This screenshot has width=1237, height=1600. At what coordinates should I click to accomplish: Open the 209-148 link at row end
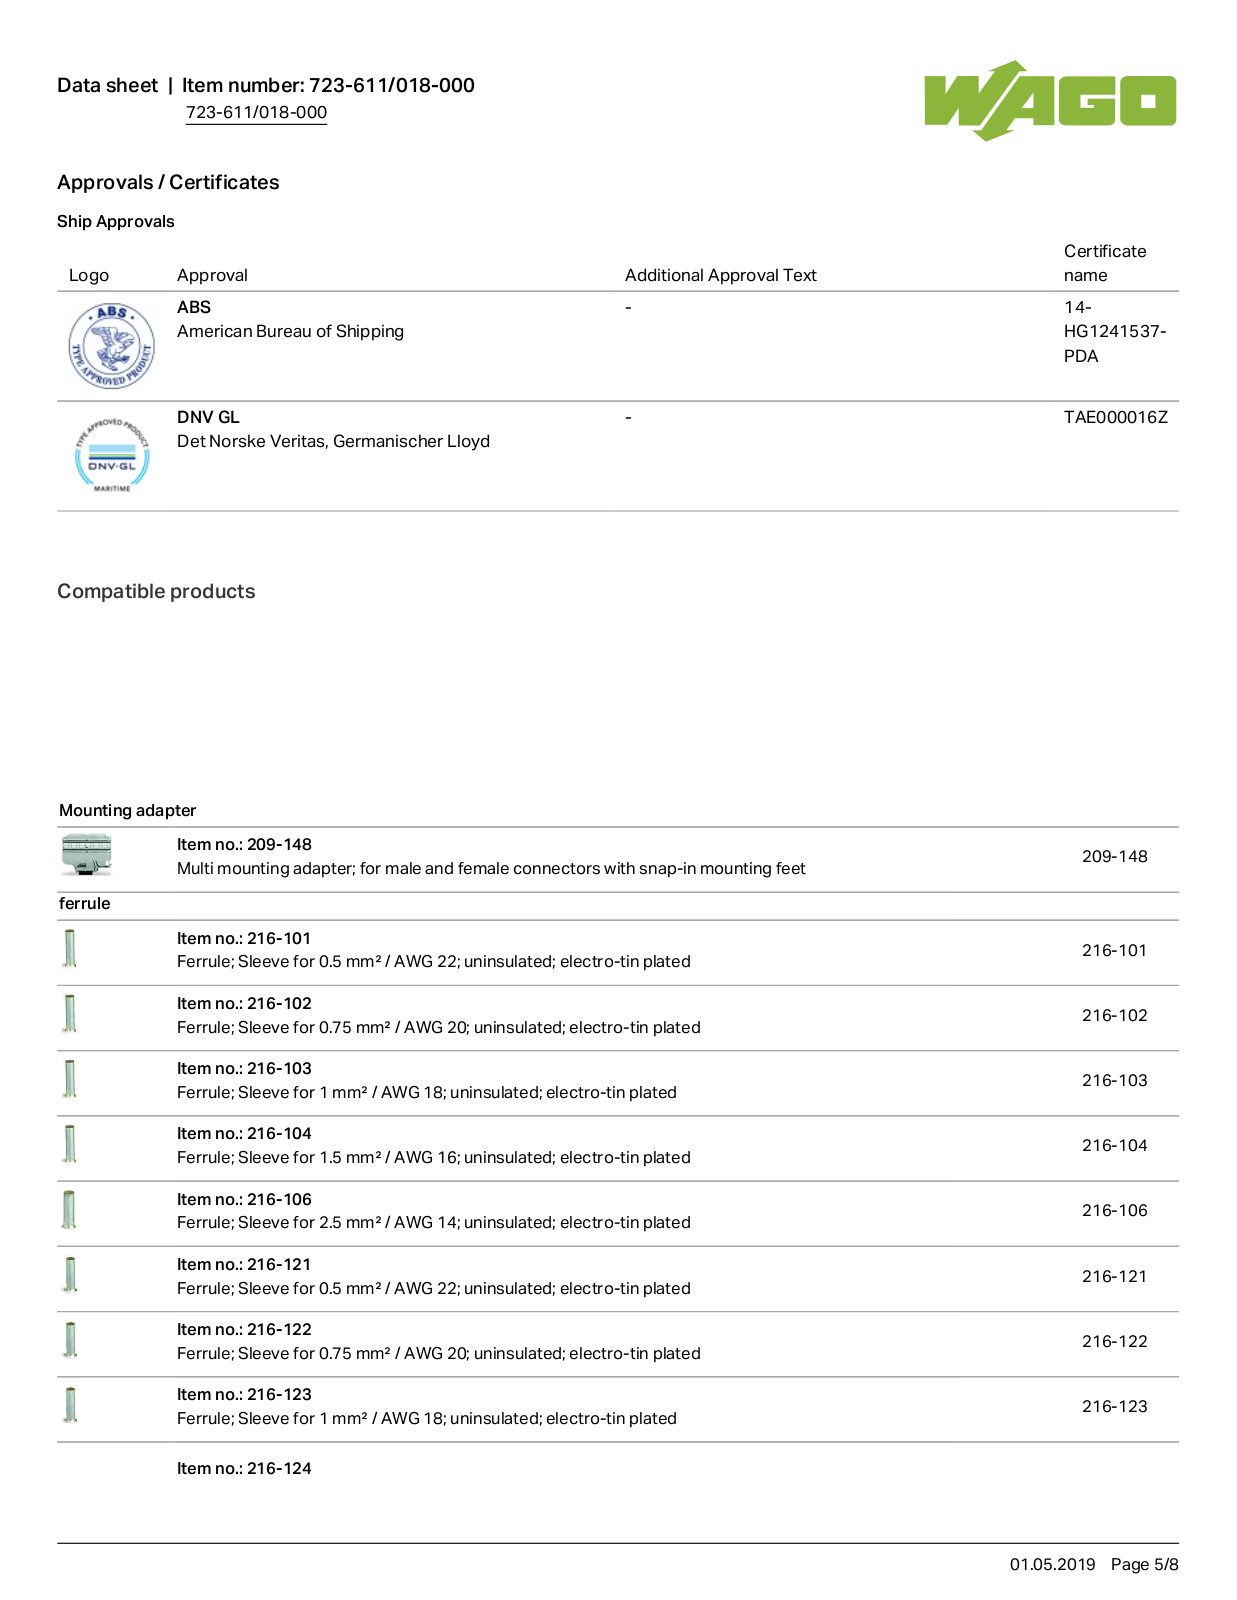coord(1114,856)
